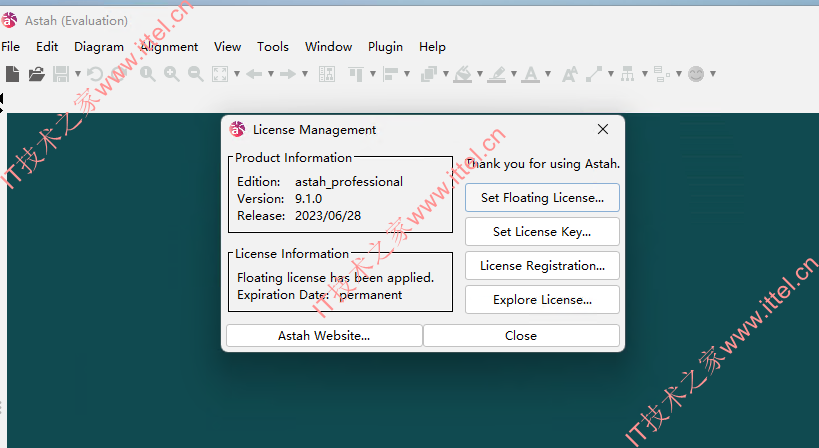Image resolution: width=819 pixels, height=448 pixels.
Task: Click the font size AA icon
Action: 570,74
